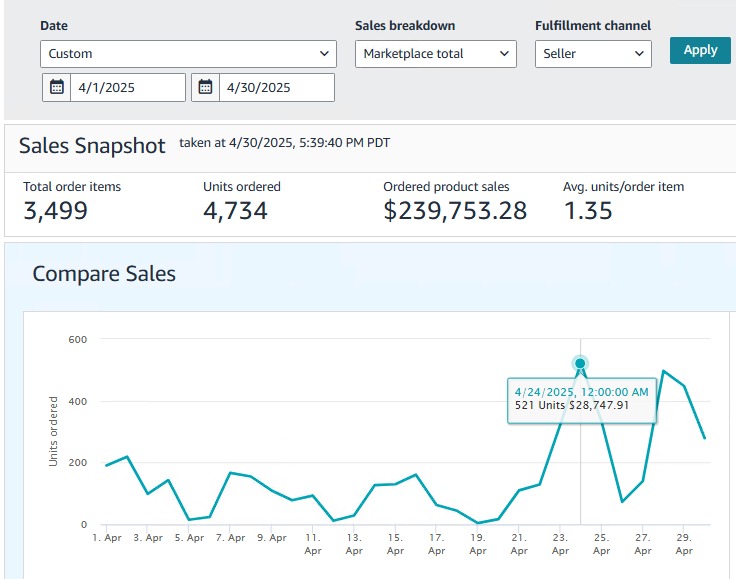Click the 600 y-axis label
The width and height of the screenshot is (736, 579).
coord(77,339)
